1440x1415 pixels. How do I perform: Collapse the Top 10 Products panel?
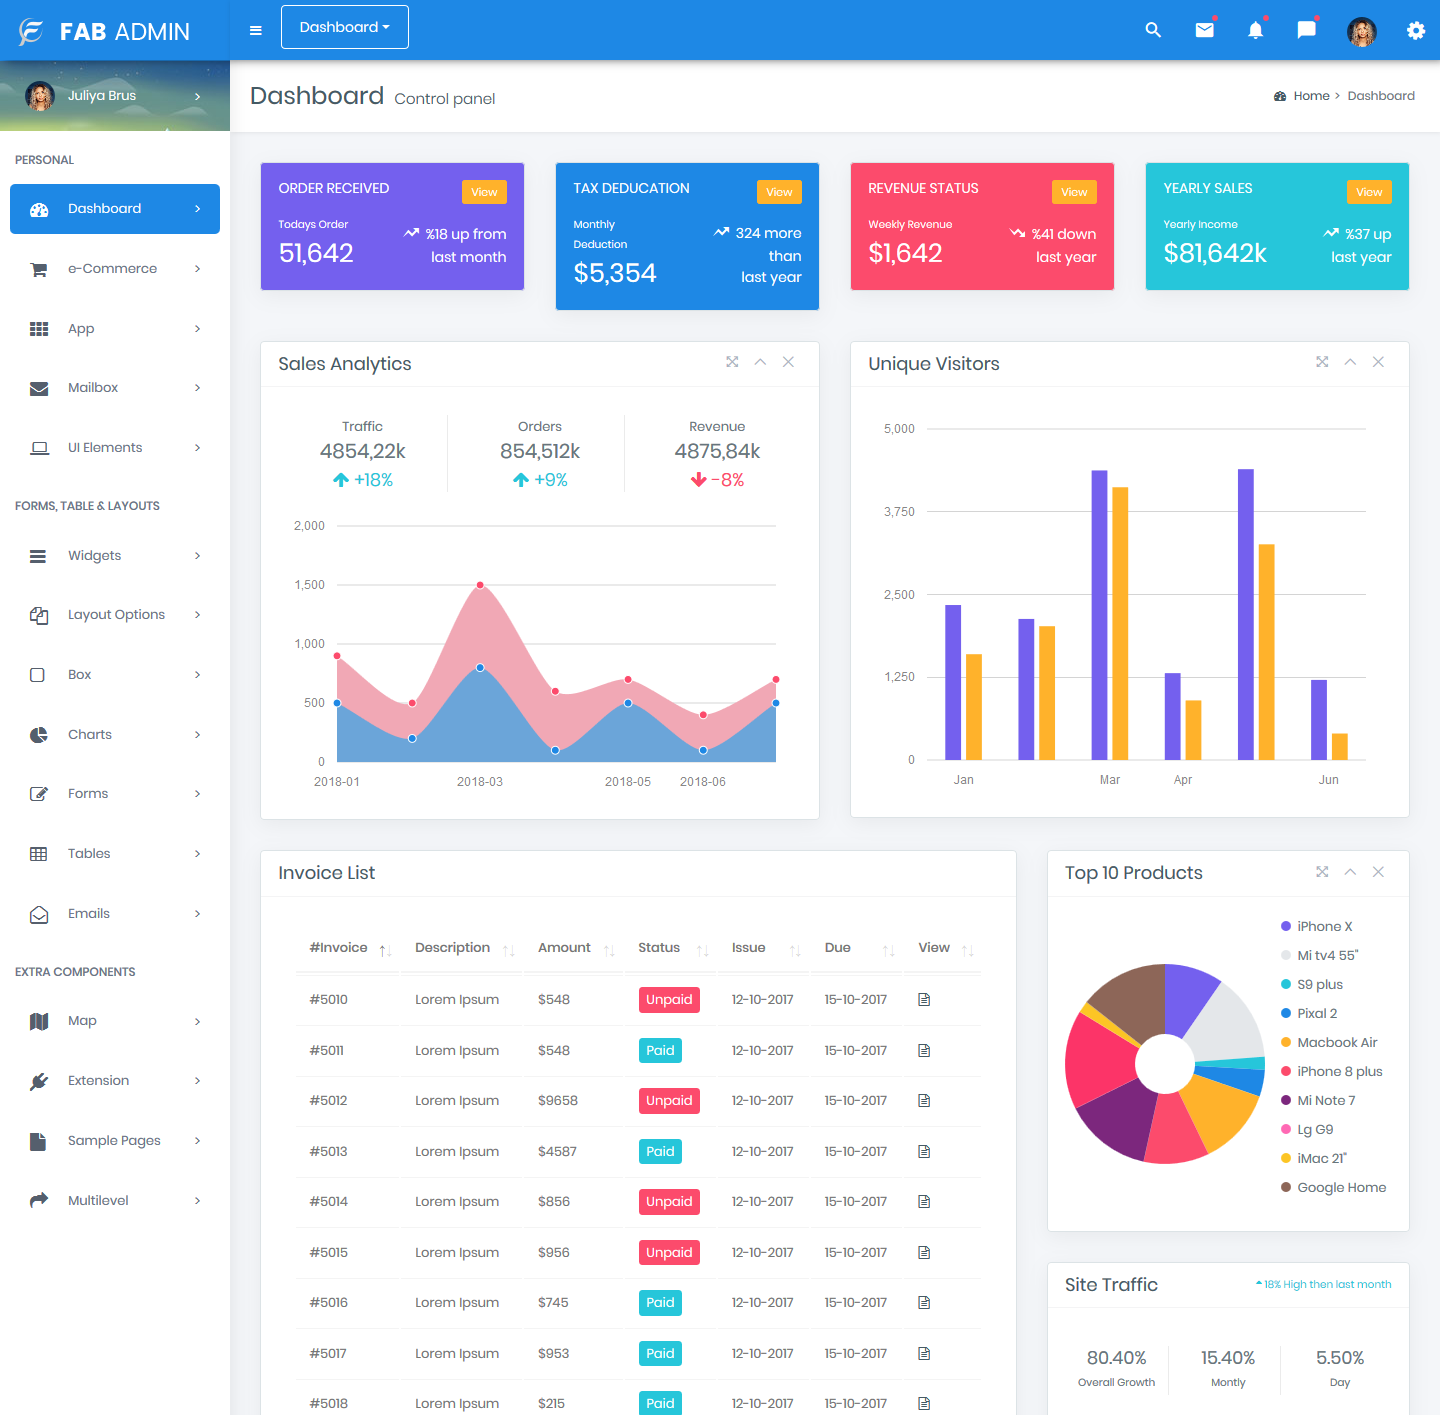(1350, 872)
